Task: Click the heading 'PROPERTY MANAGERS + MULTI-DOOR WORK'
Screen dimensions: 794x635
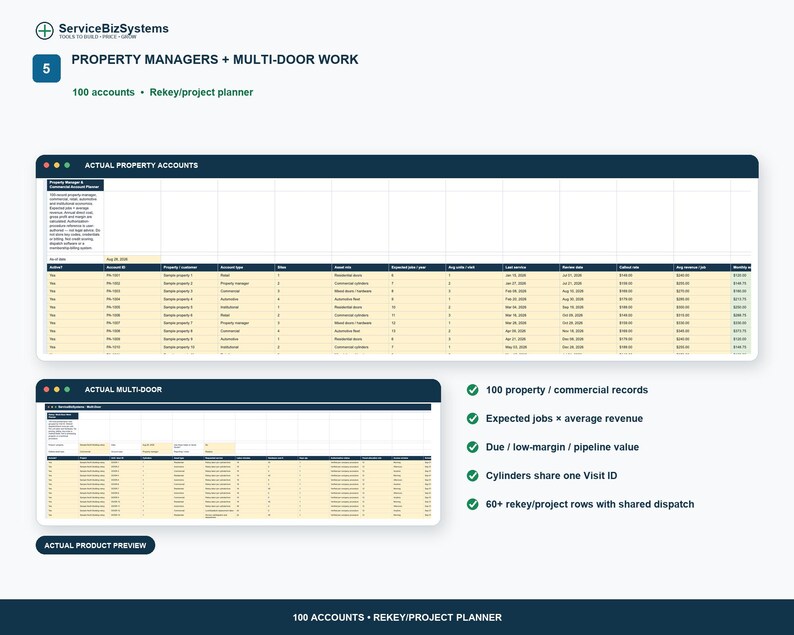Action: (215, 59)
